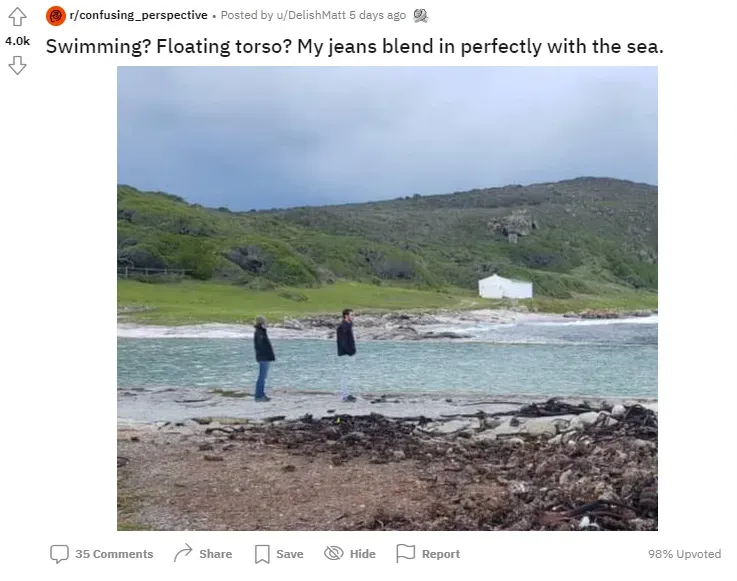Click the Report button label
This screenshot has width=737, height=581.
point(440,554)
